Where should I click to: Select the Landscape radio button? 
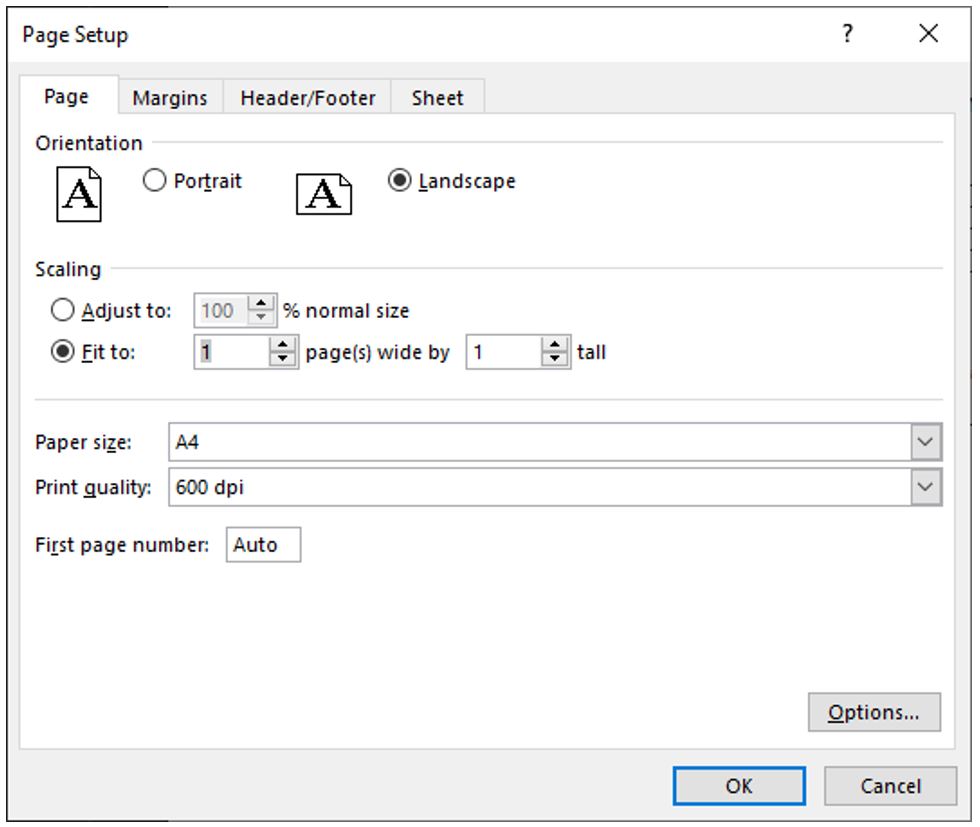click(x=399, y=182)
